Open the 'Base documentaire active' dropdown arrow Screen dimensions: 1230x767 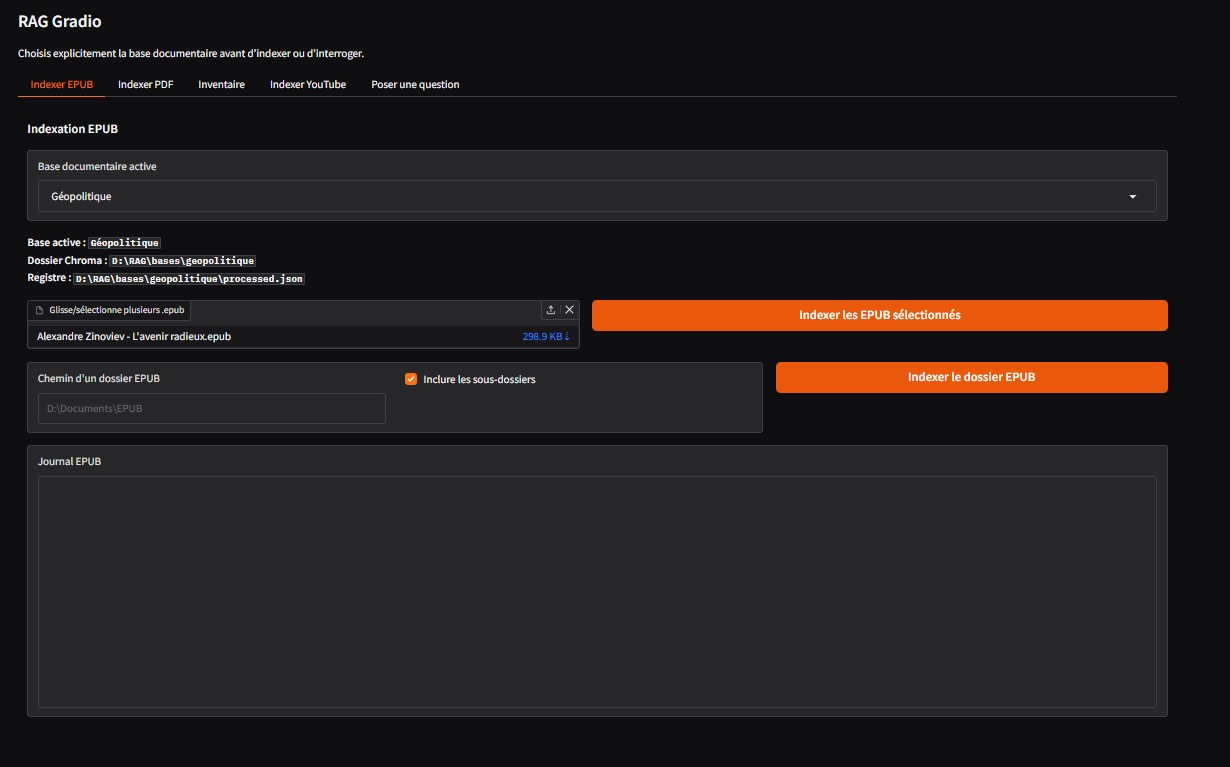1133,197
